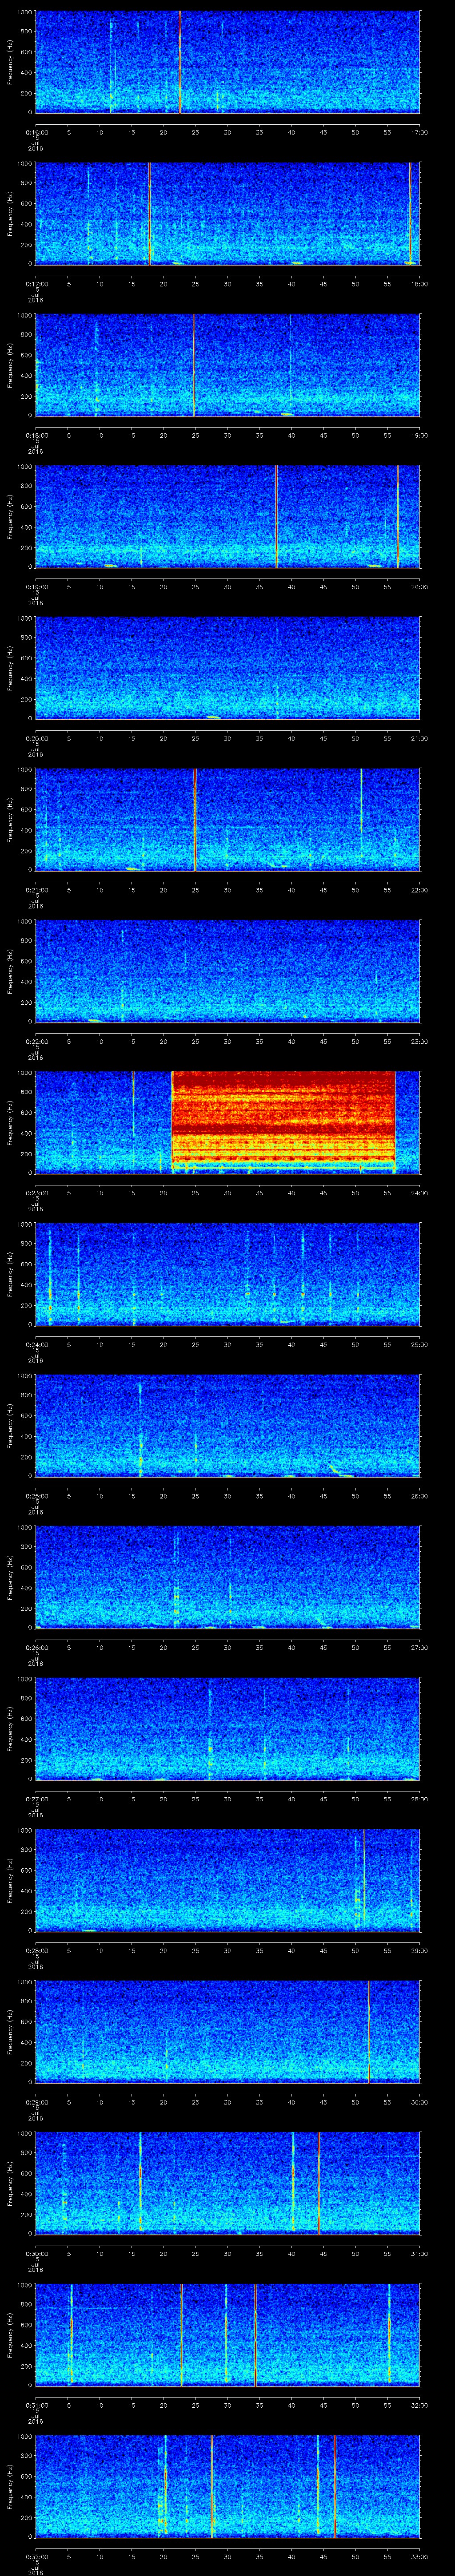Open the spectrogram panel starting at 0:26:00
The image size is (455, 2576).
point(227,1577)
